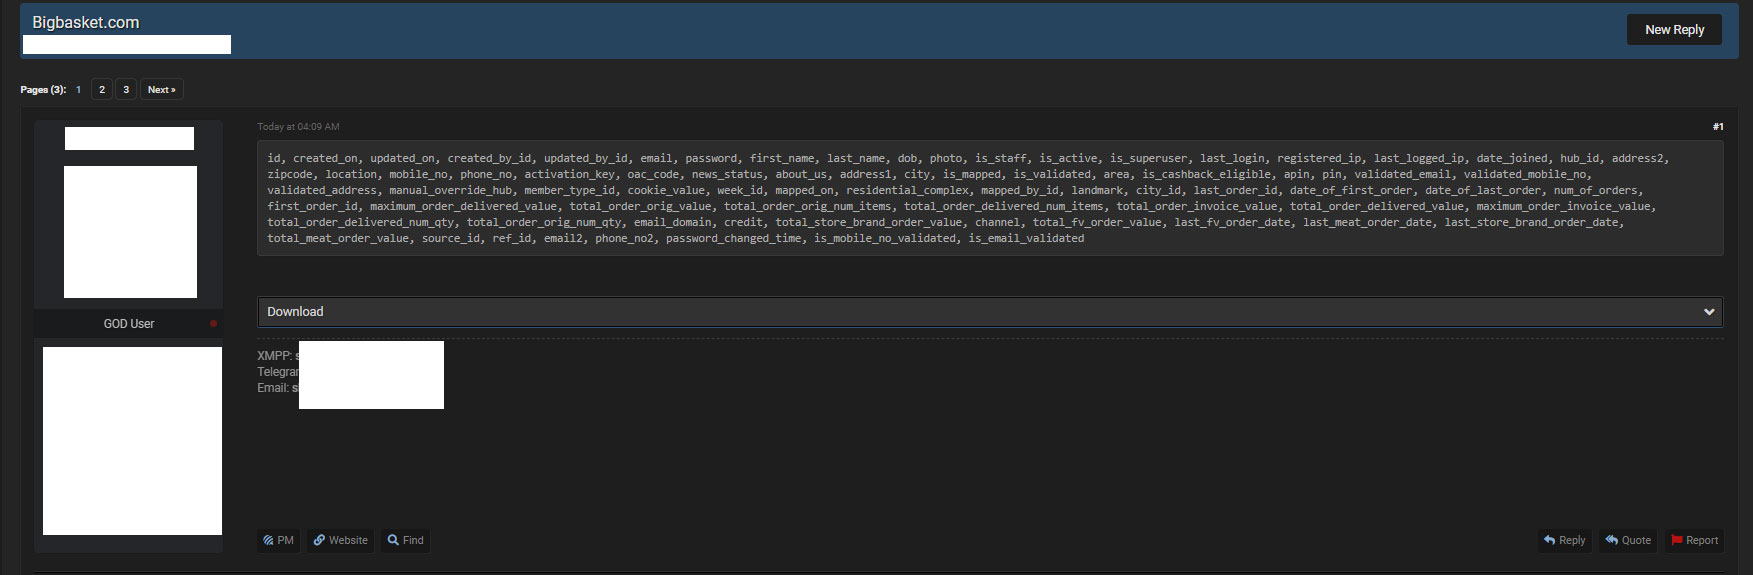The width and height of the screenshot is (1753, 575).
Task: Select page 1 in the pagination
Action: pyautogui.click(x=79, y=90)
